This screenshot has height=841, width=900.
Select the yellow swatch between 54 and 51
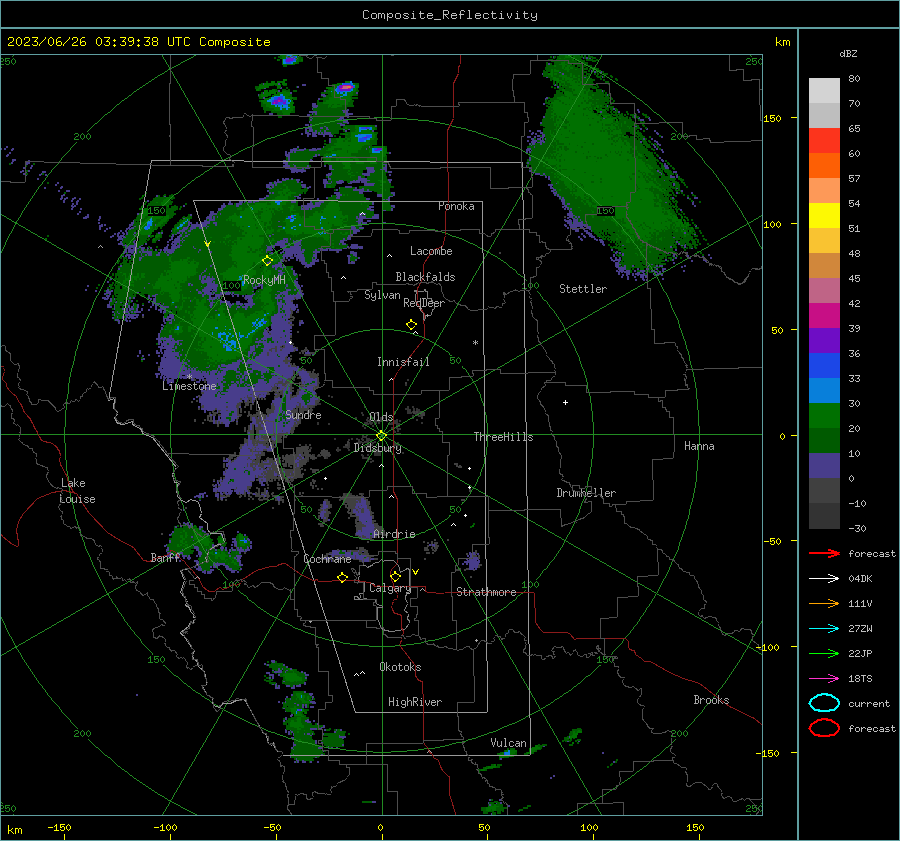click(x=824, y=215)
